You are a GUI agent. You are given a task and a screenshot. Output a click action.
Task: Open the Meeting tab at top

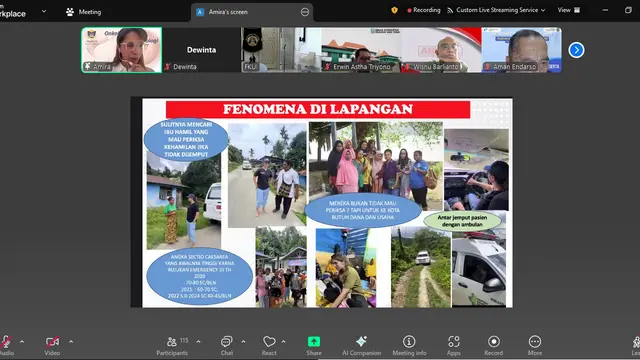(x=84, y=12)
